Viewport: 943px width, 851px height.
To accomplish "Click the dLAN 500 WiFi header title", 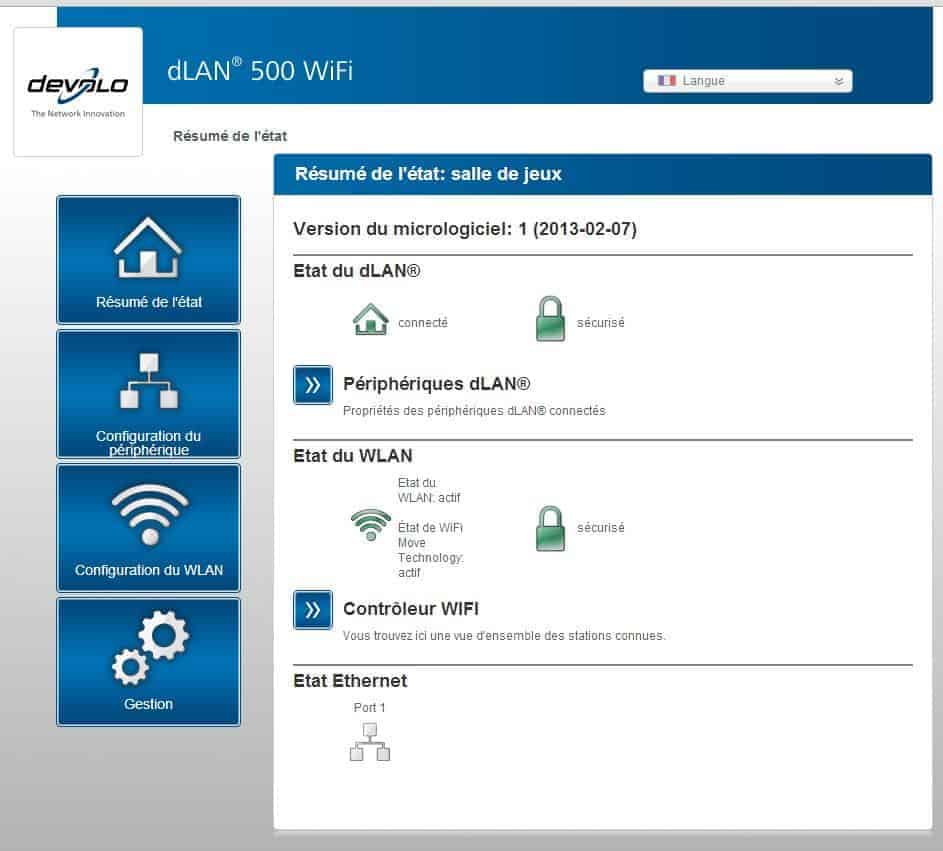I will (259, 71).
